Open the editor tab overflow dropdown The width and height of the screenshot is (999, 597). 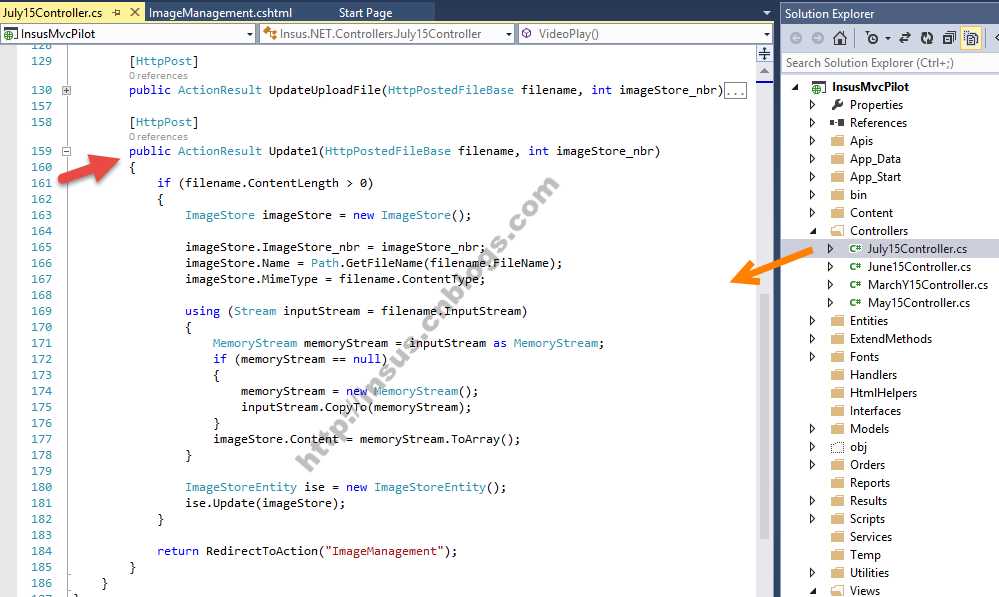(x=766, y=13)
